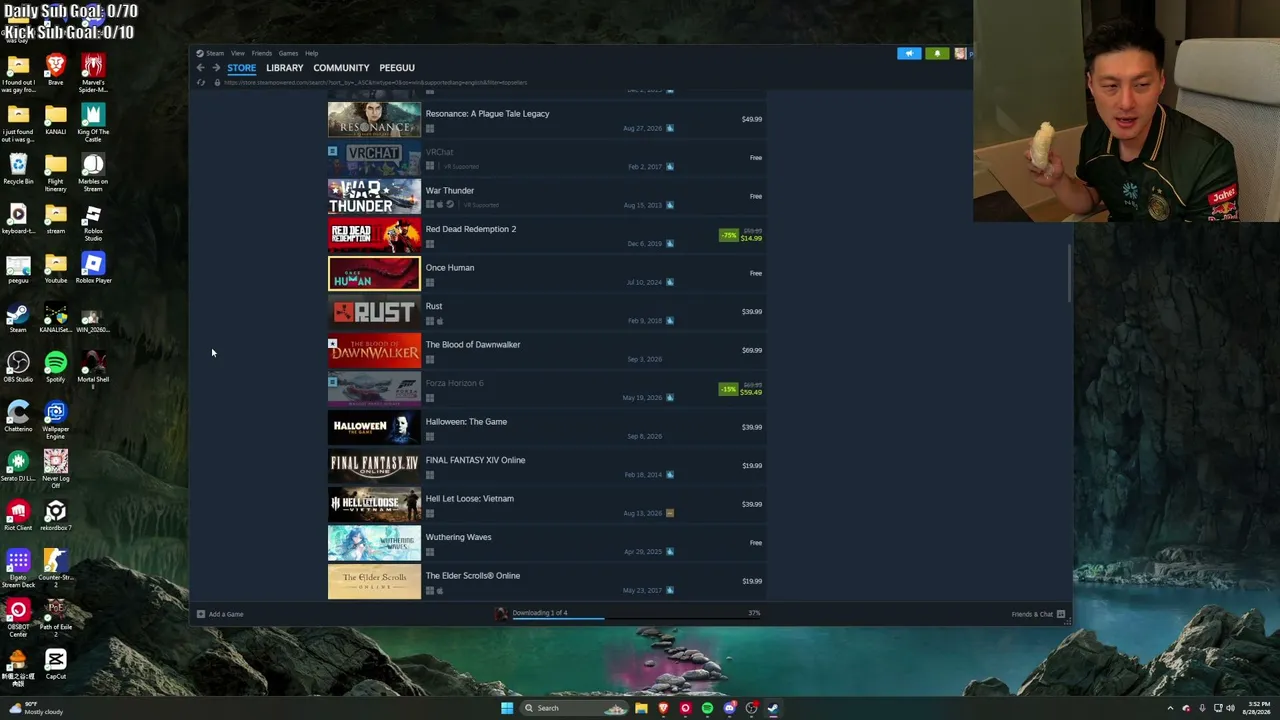This screenshot has height=720, width=1280.
Task: Click Add a Game in Steam
Action: coord(220,614)
